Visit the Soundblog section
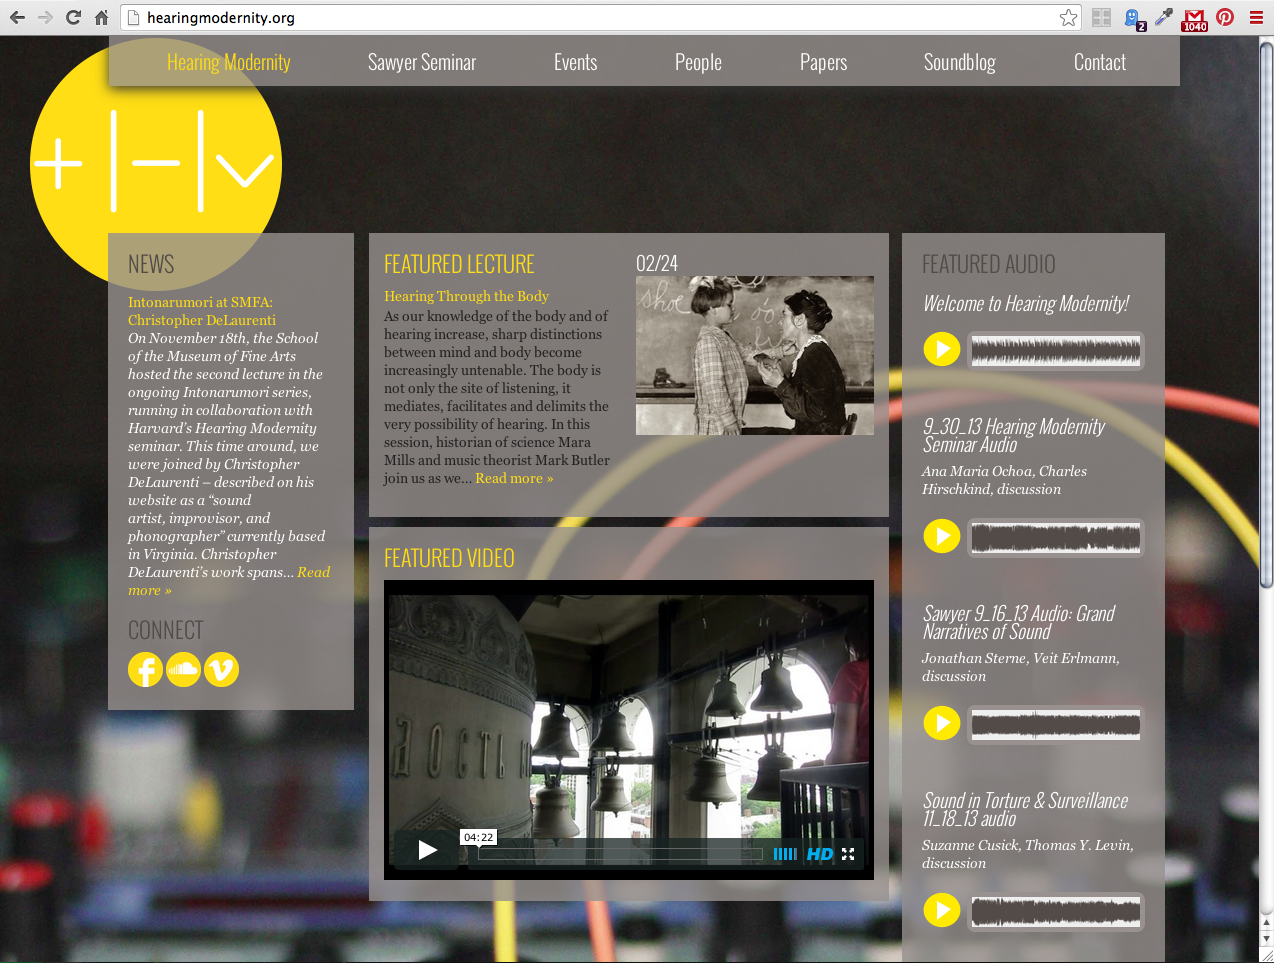1274x963 pixels. tap(959, 62)
